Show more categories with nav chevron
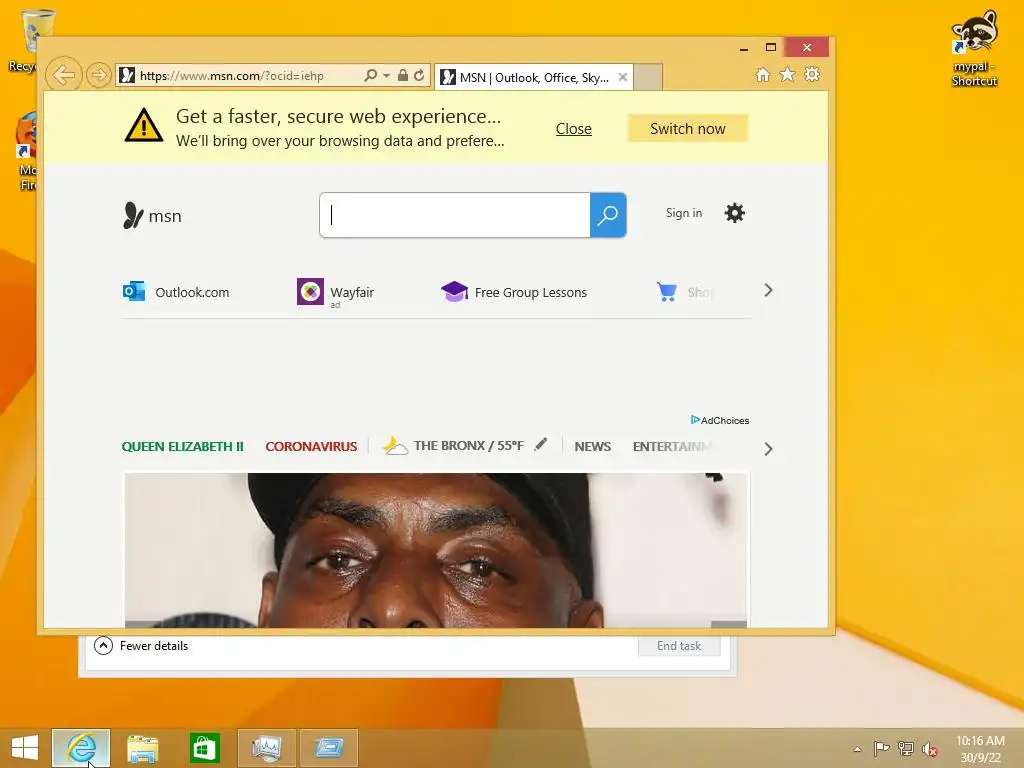This screenshot has width=1024, height=768. pos(769,449)
